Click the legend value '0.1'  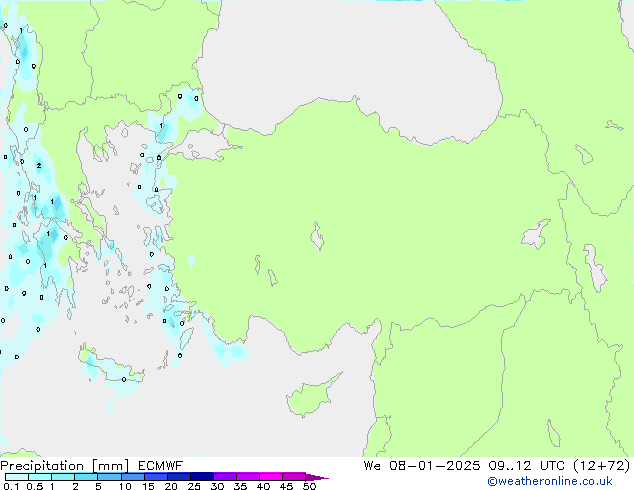[11, 486]
